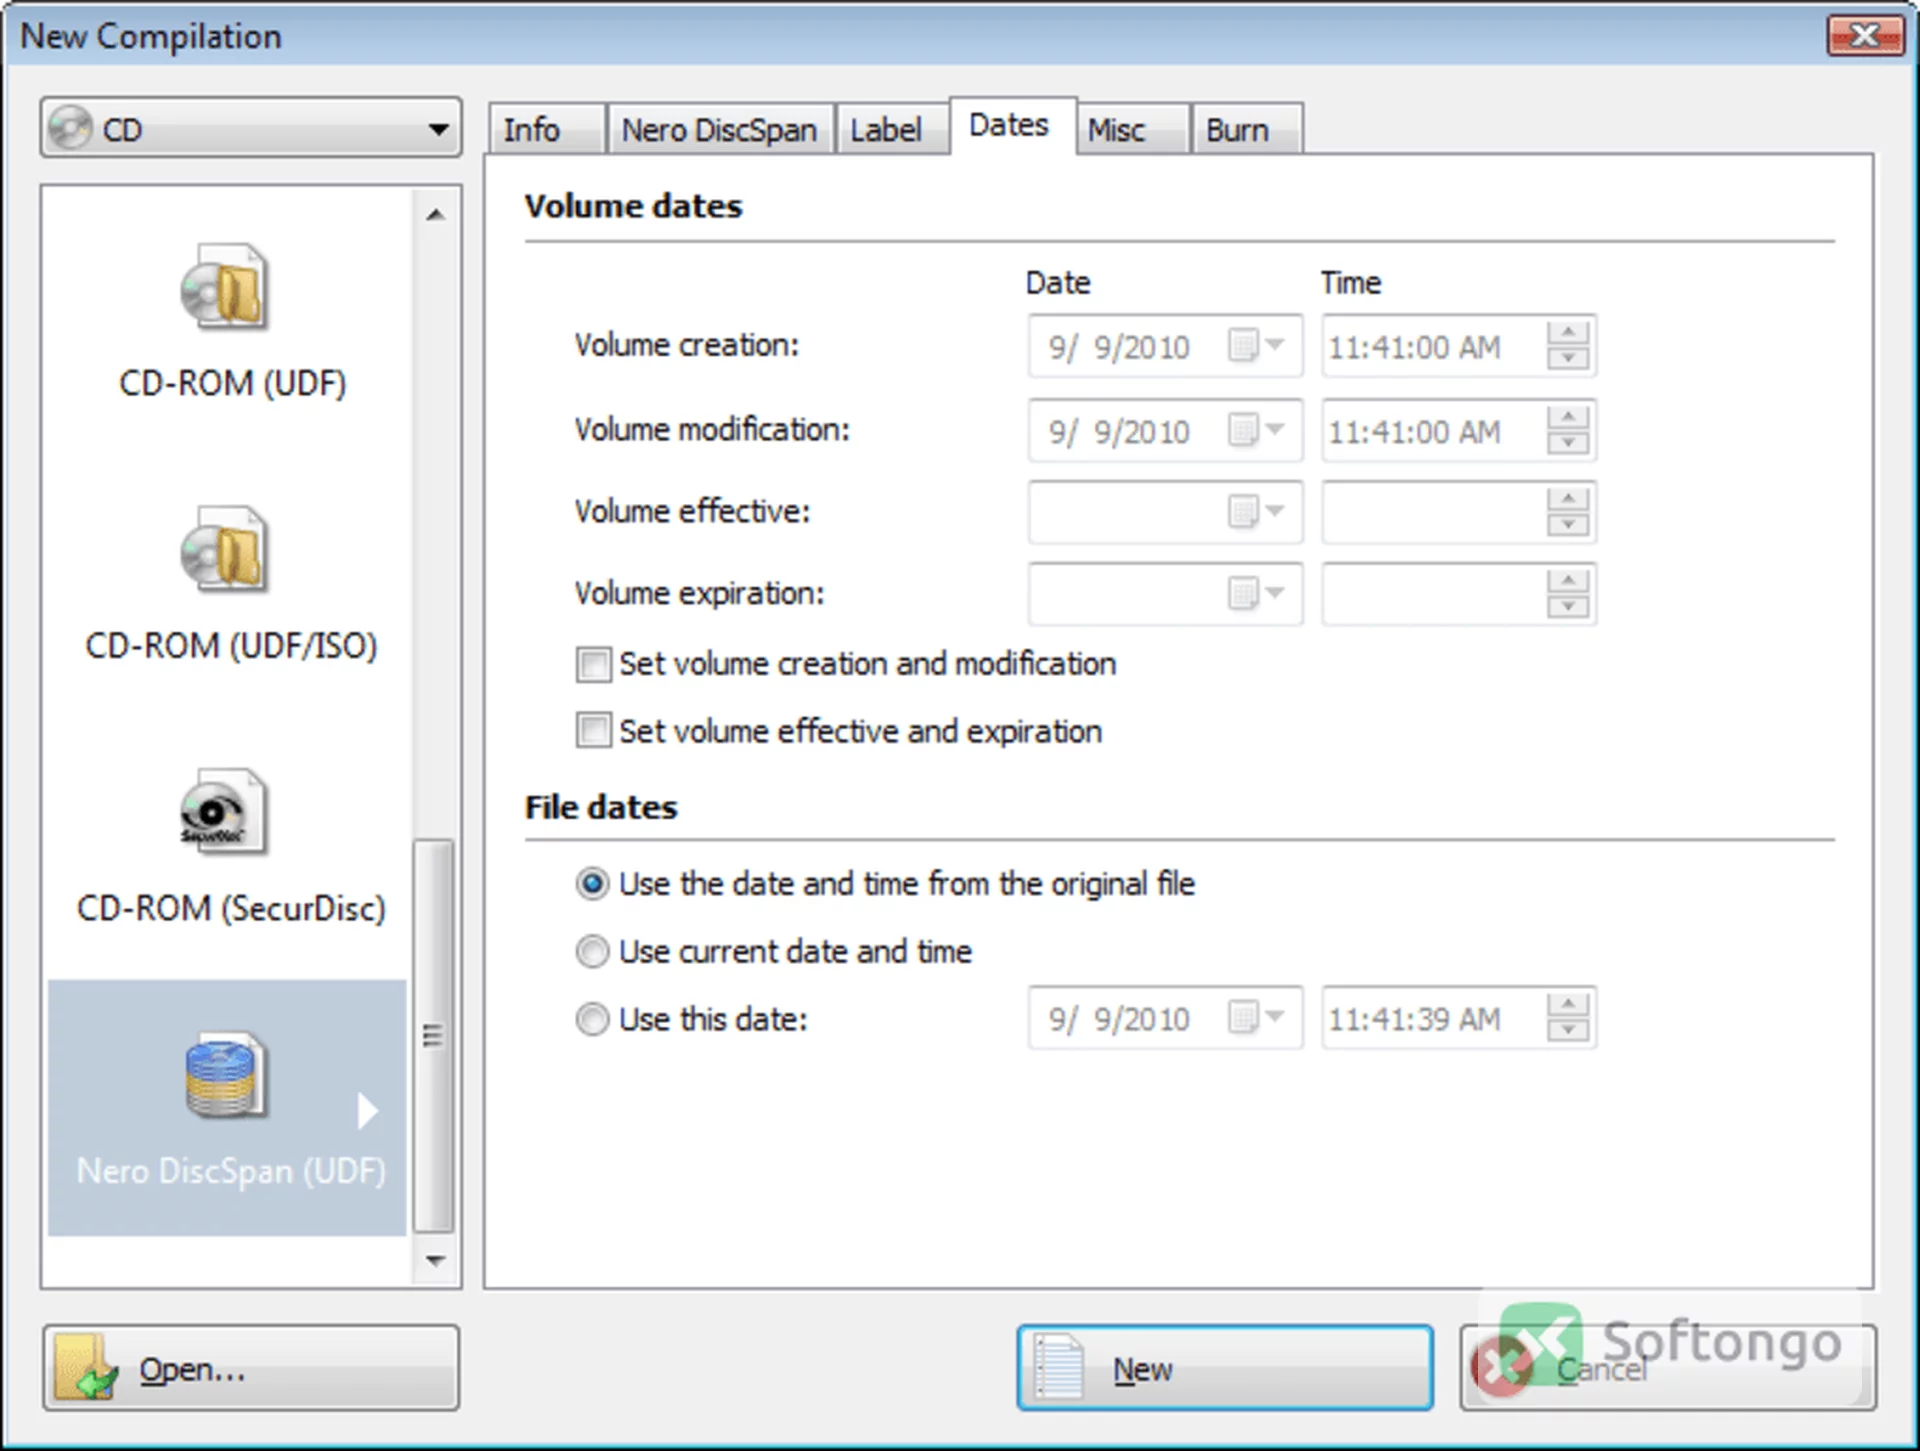Screen dimensions: 1920x1451
Task: Switch to the Nero DiscSpan tab
Action: [x=720, y=130]
